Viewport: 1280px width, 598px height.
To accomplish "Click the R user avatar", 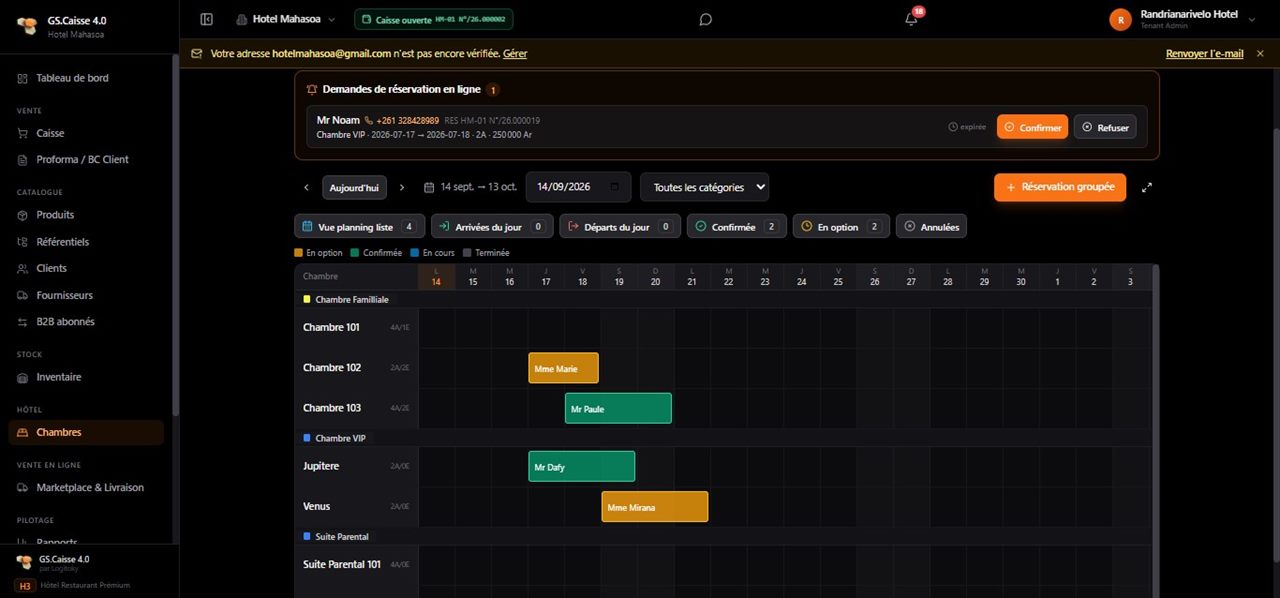I will pos(1120,19).
